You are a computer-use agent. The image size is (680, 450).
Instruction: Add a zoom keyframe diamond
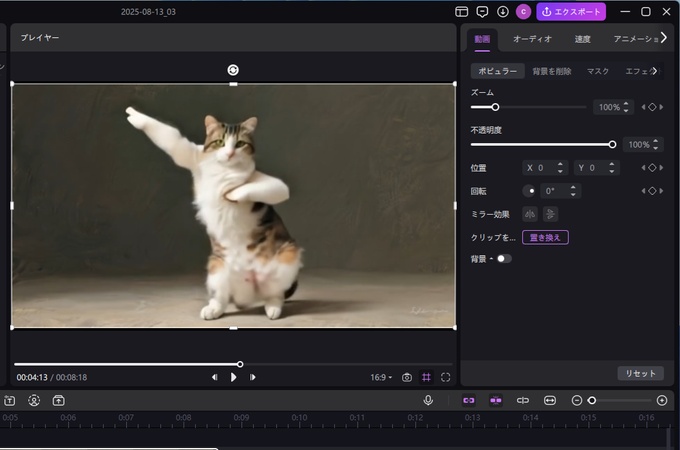pyautogui.click(x=652, y=107)
